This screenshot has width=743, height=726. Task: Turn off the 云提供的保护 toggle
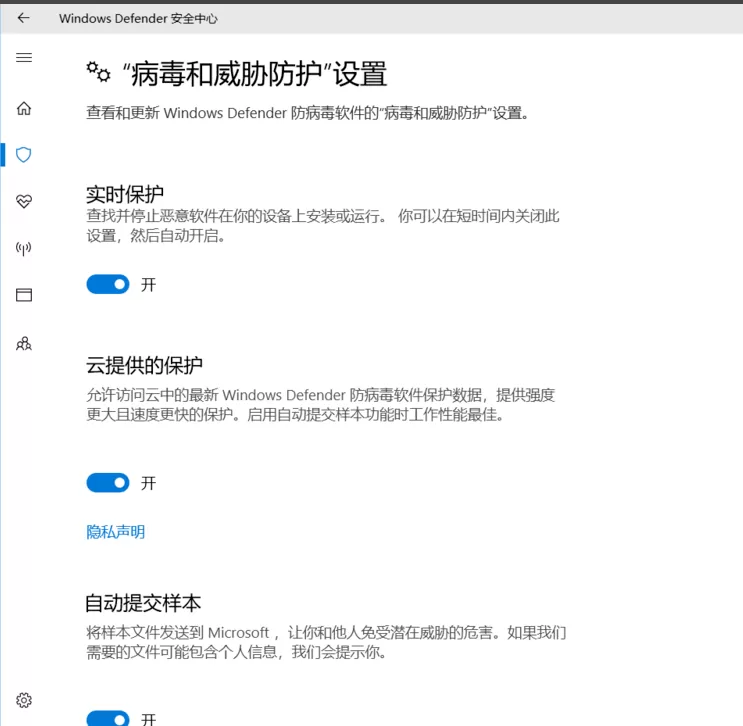tap(108, 483)
